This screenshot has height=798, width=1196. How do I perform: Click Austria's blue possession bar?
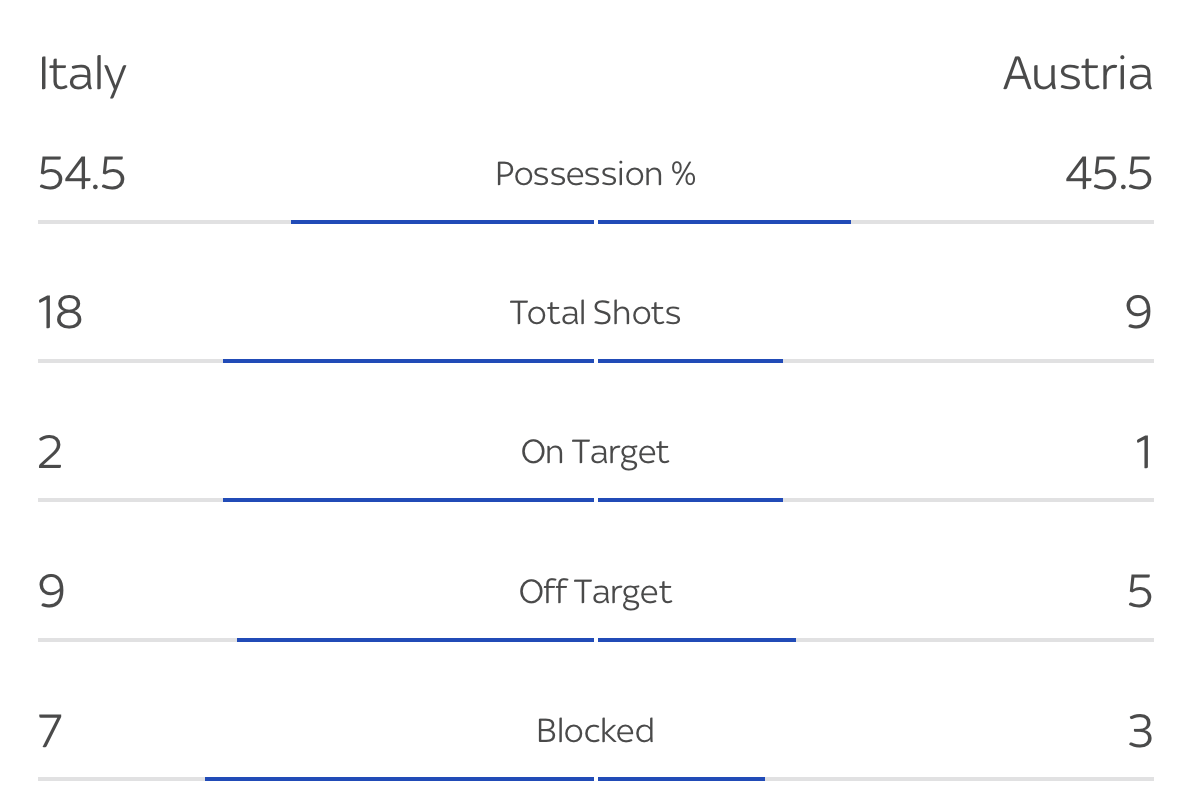click(x=724, y=221)
